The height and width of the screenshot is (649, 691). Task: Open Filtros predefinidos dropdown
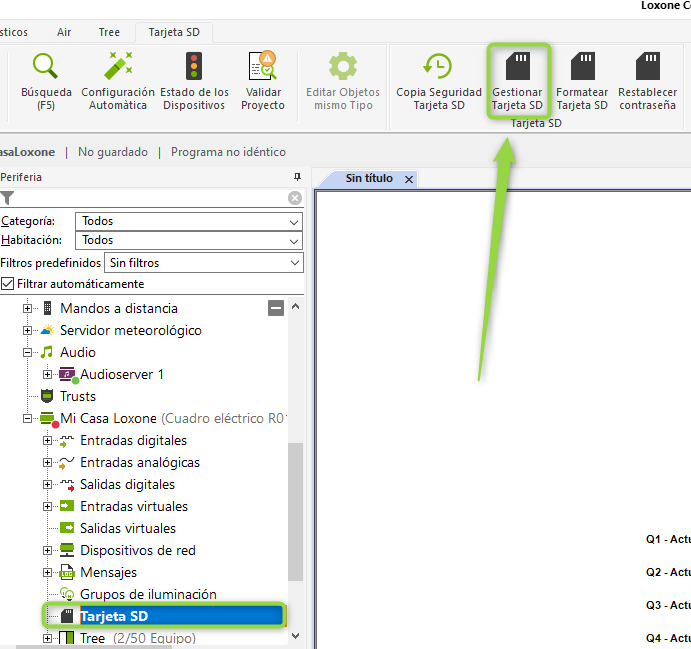pyautogui.click(x=204, y=263)
